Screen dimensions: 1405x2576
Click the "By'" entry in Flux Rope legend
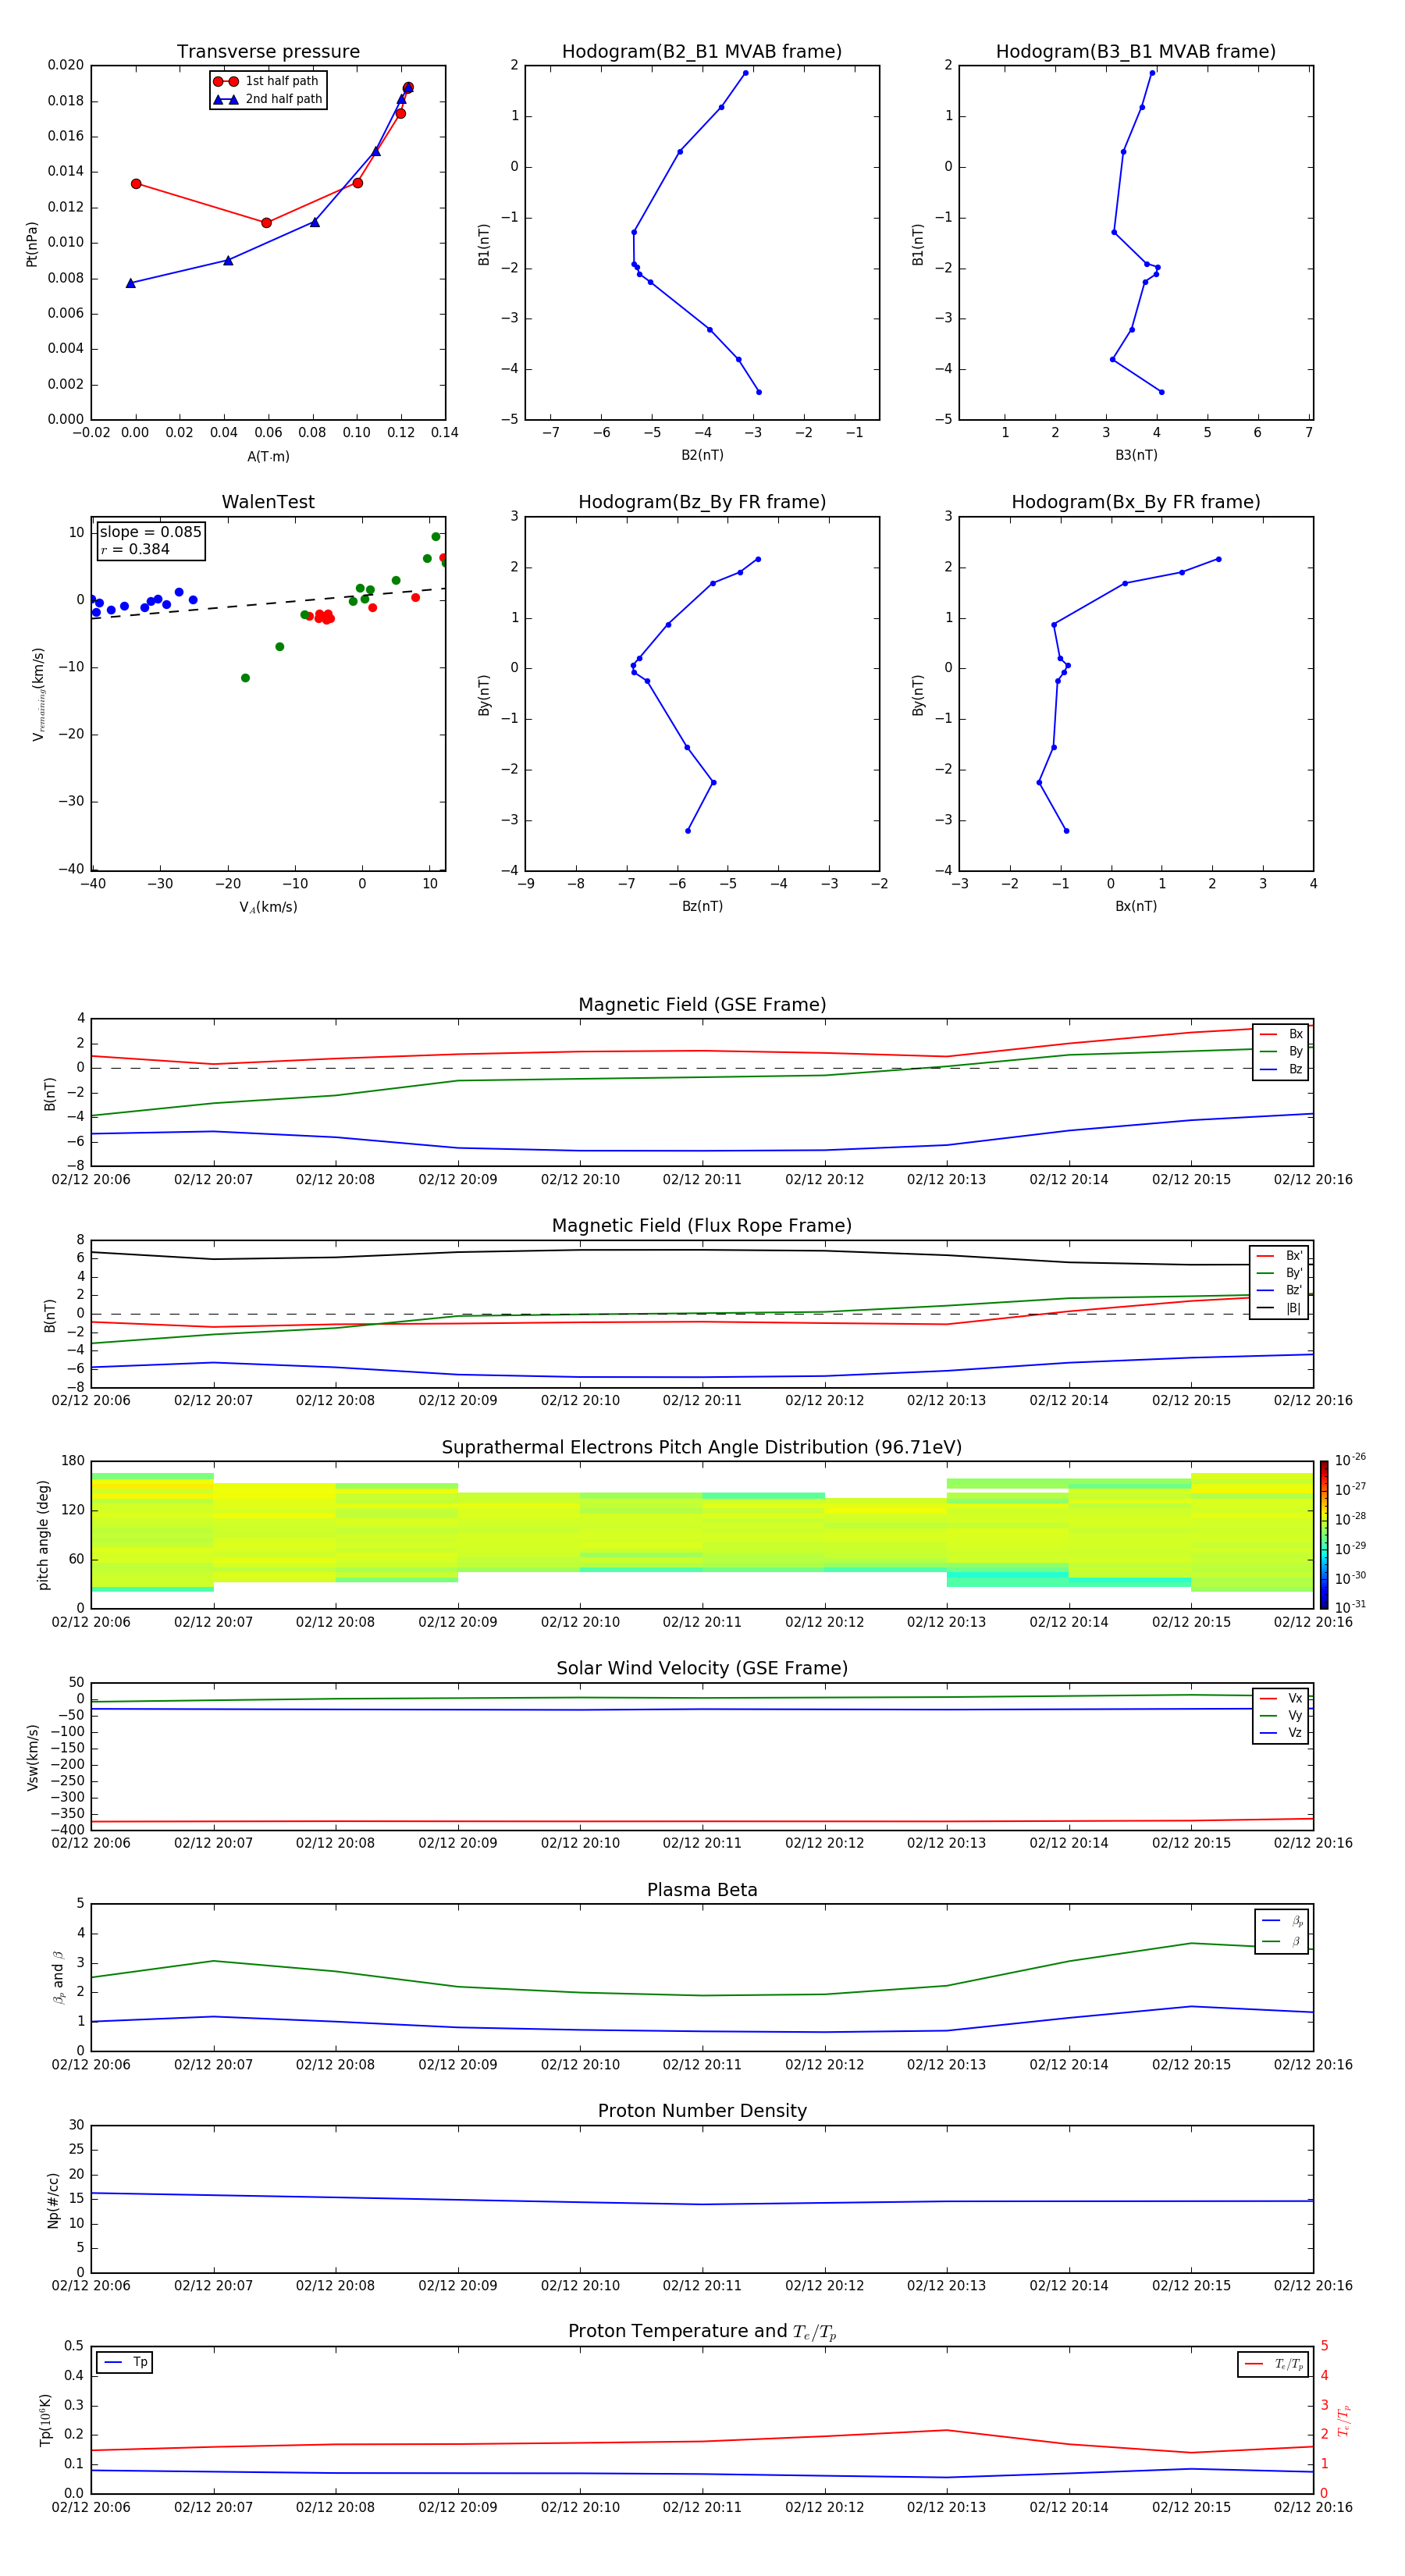coord(1279,1273)
